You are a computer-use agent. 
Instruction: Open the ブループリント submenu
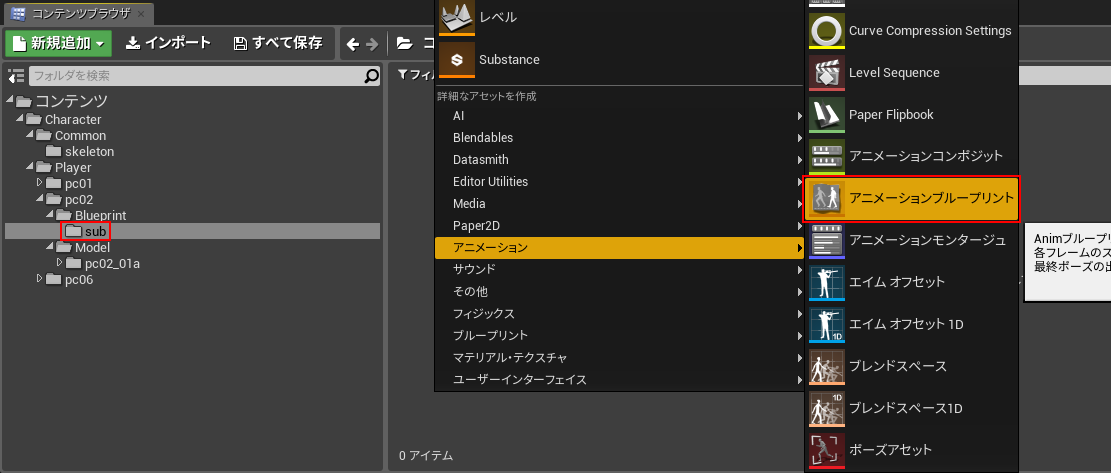[619, 335]
